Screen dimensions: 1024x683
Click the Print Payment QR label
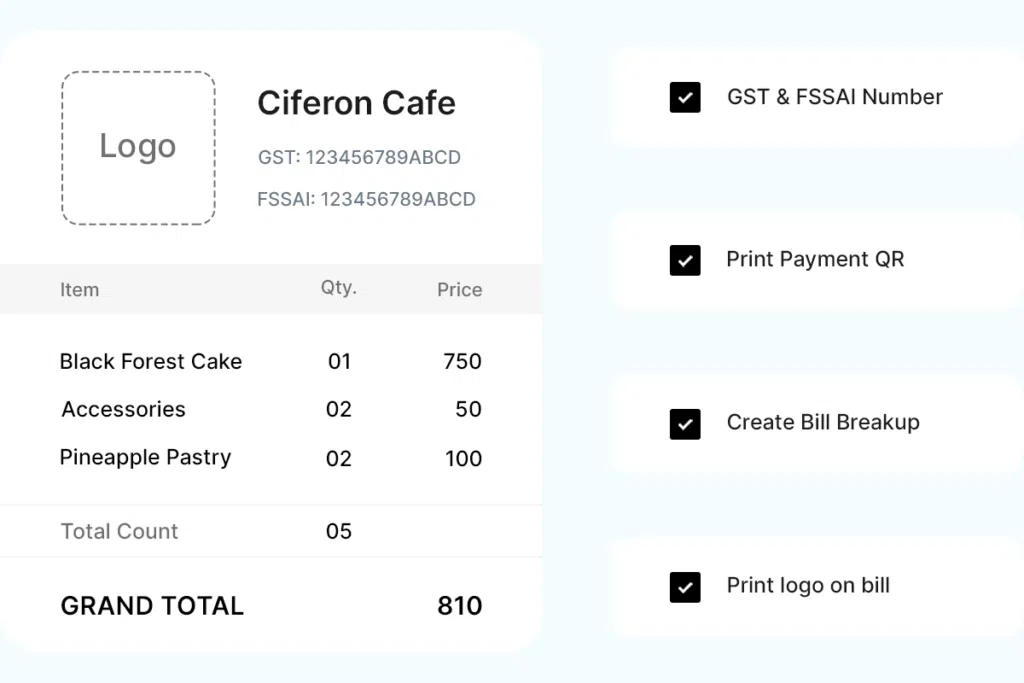tap(815, 260)
